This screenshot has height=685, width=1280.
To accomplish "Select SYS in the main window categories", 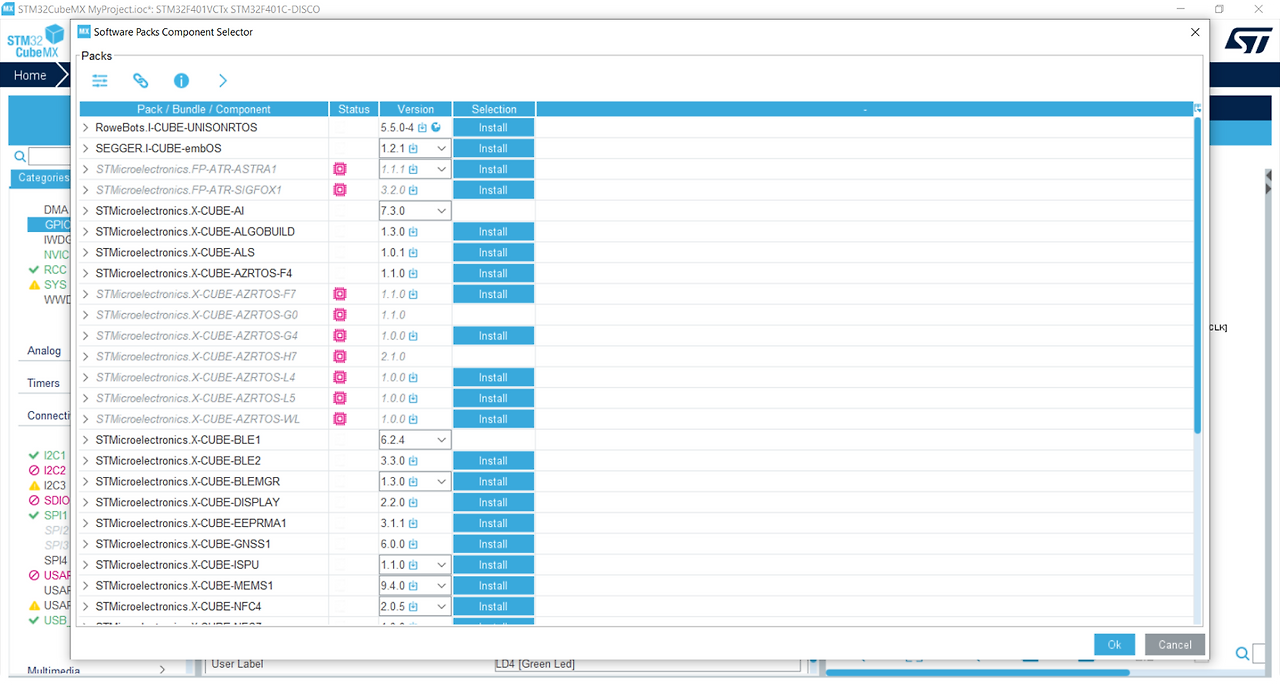I will coord(55,285).
